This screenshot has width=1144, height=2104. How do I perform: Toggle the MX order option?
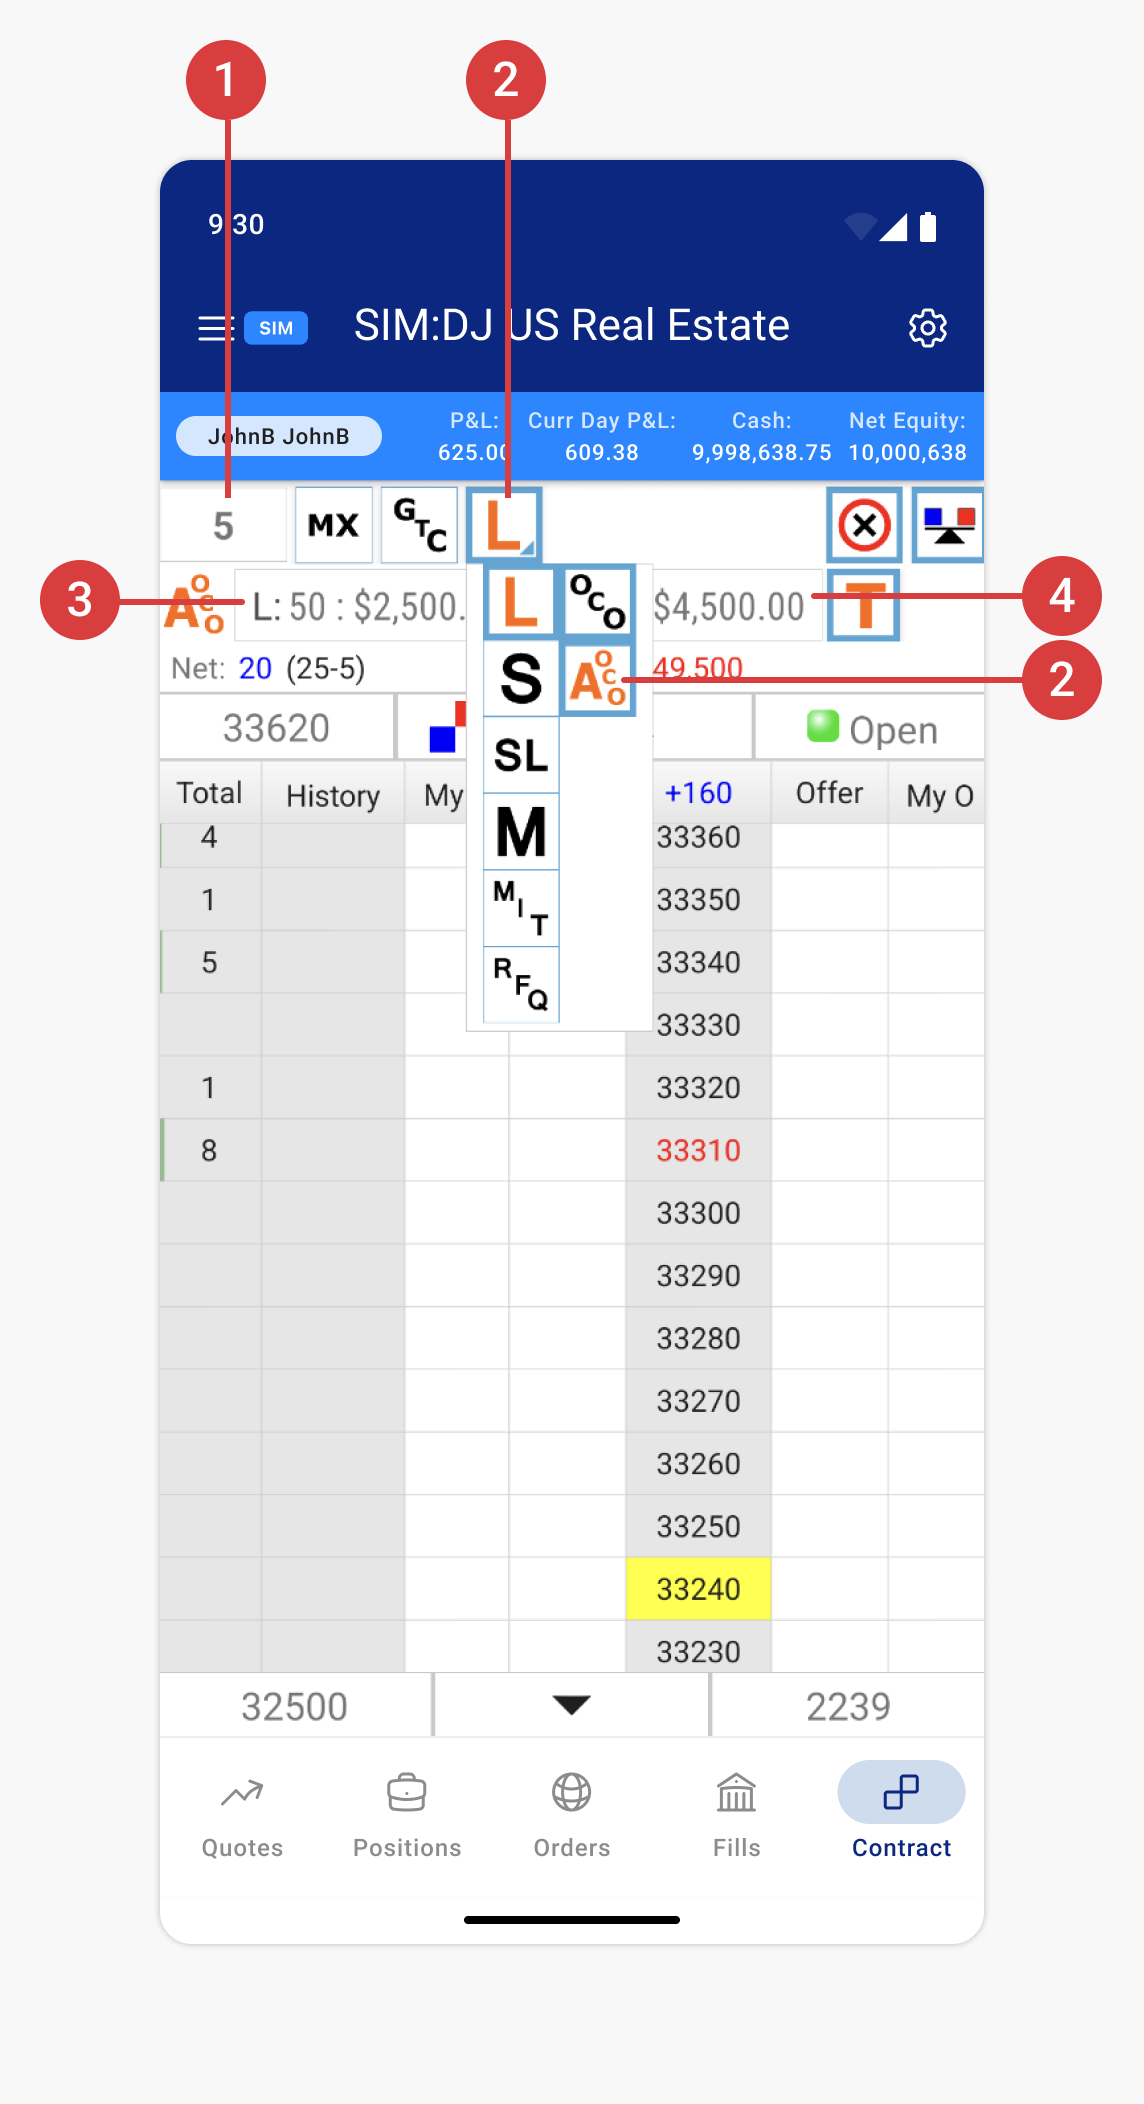click(x=333, y=525)
